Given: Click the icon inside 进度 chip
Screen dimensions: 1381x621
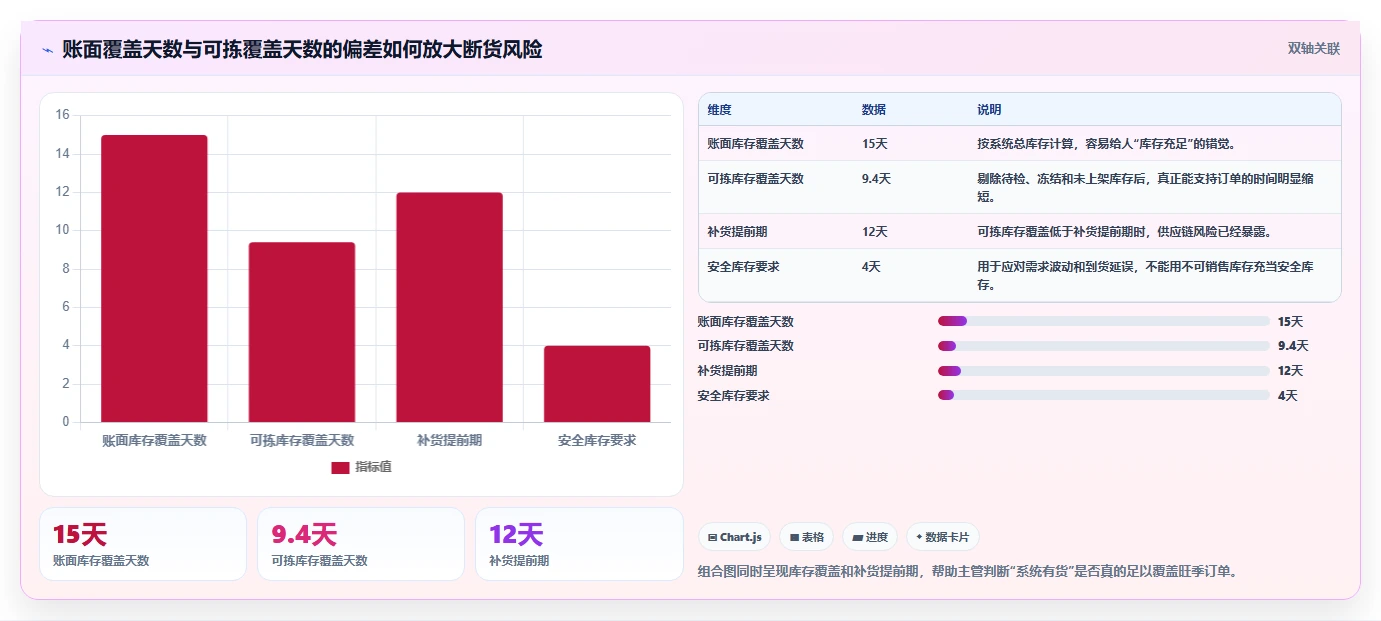Looking at the screenshot, I should (857, 537).
